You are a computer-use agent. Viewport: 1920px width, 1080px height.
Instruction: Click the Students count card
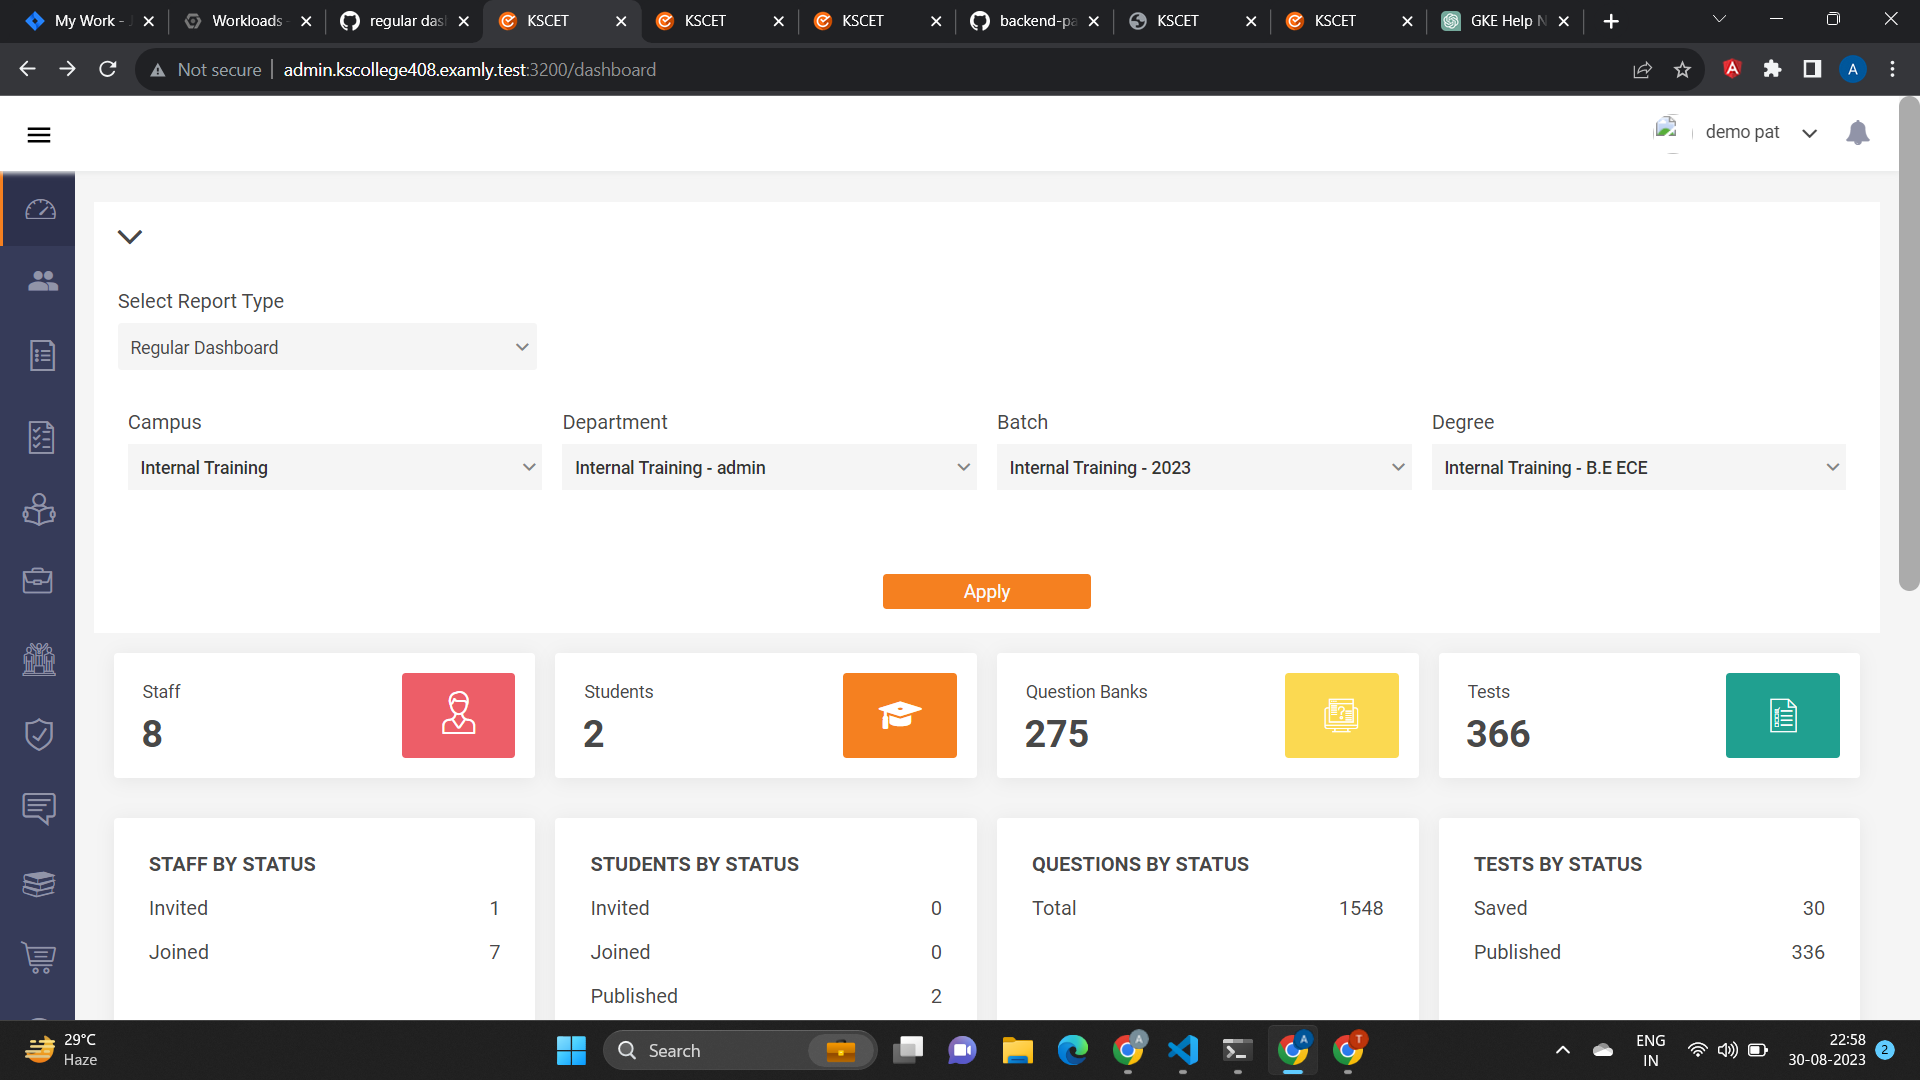pyautogui.click(x=765, y=715)
